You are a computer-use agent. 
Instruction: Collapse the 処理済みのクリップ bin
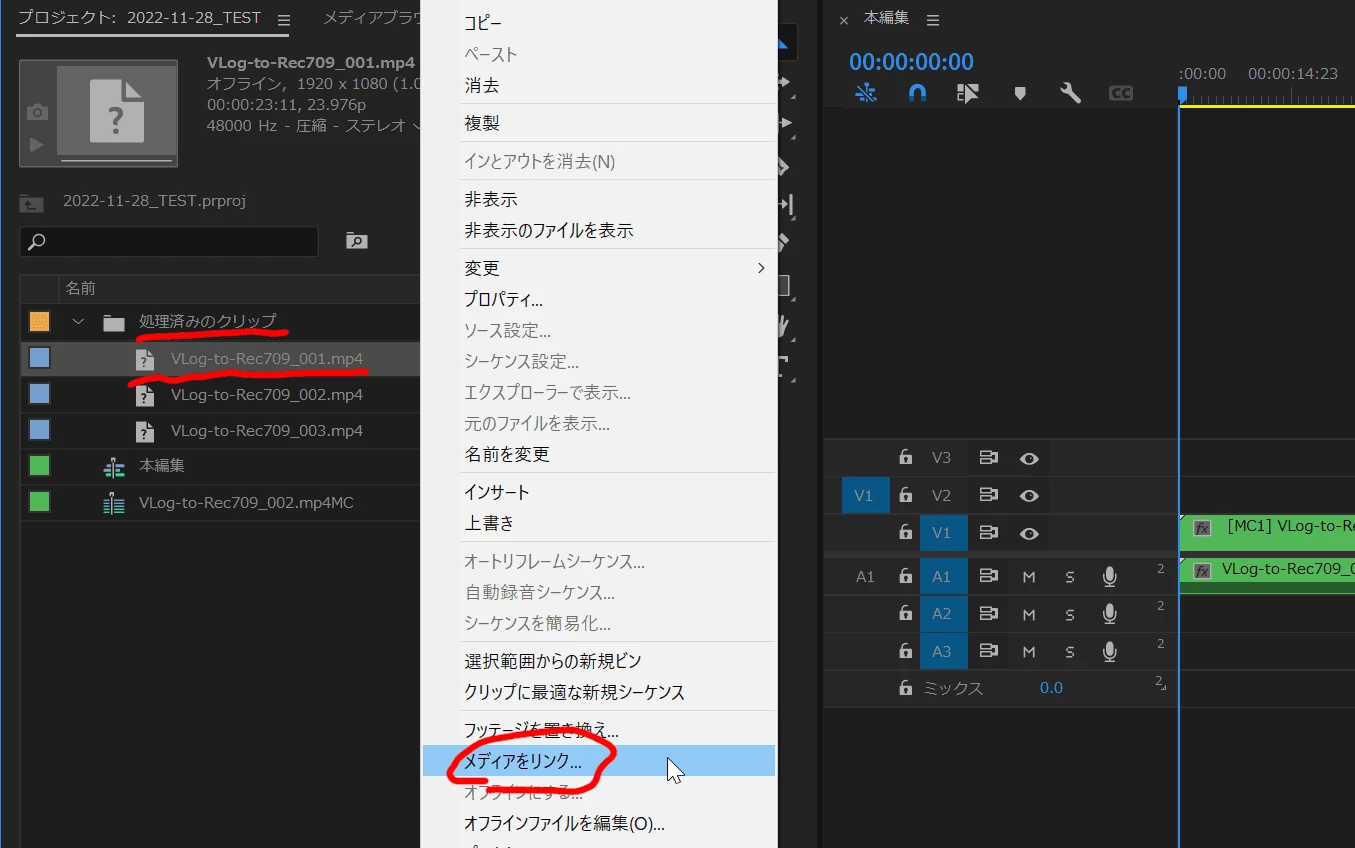(x=78, y=322)
